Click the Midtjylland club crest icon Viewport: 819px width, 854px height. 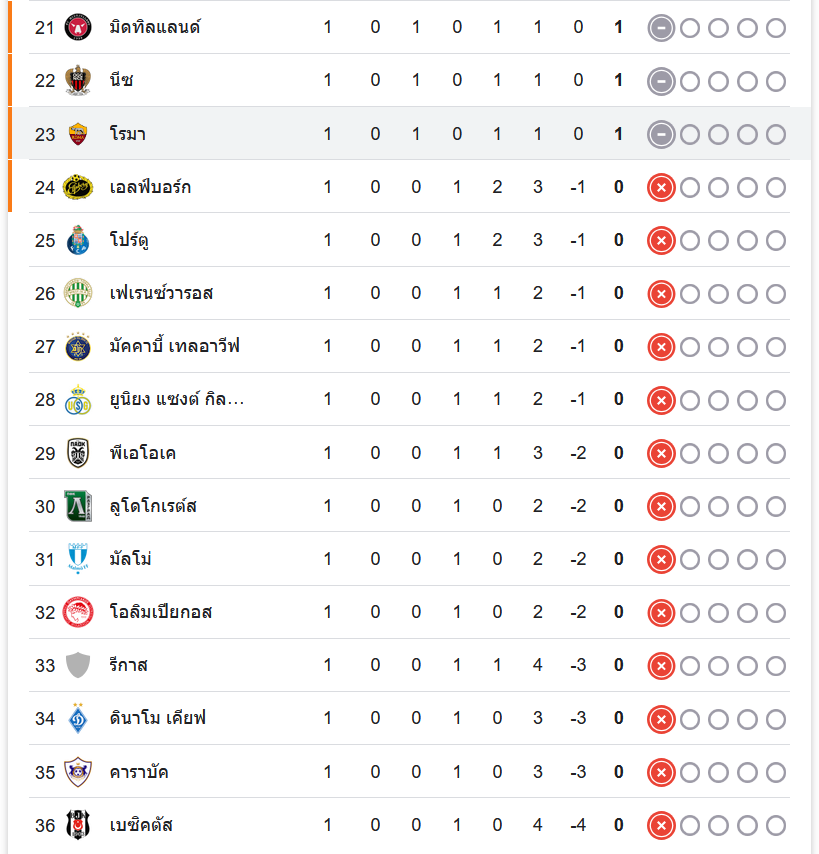77,27
